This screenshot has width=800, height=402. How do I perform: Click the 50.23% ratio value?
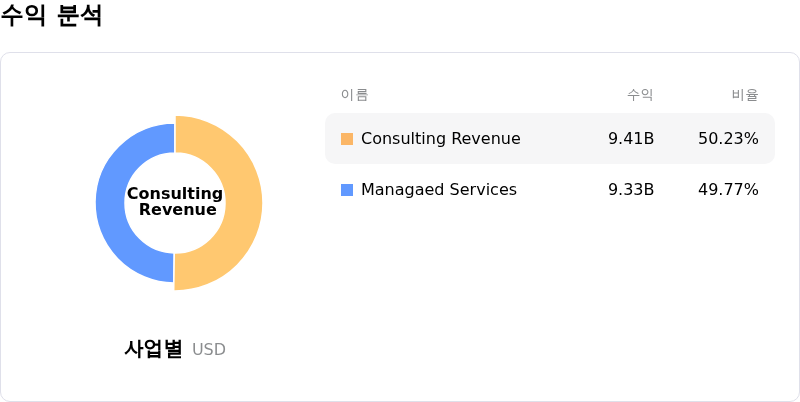(728, 139)
